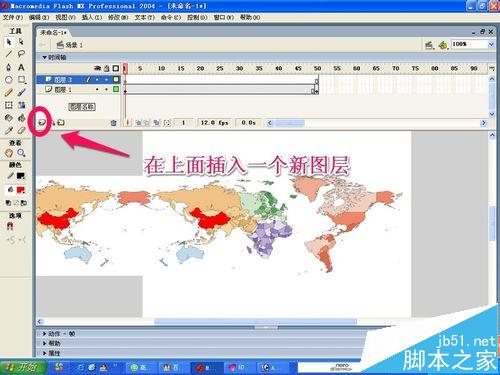Screen dimensions: 500x375
Task: Click the 100% zoom input field
Action: coord(469,44)
